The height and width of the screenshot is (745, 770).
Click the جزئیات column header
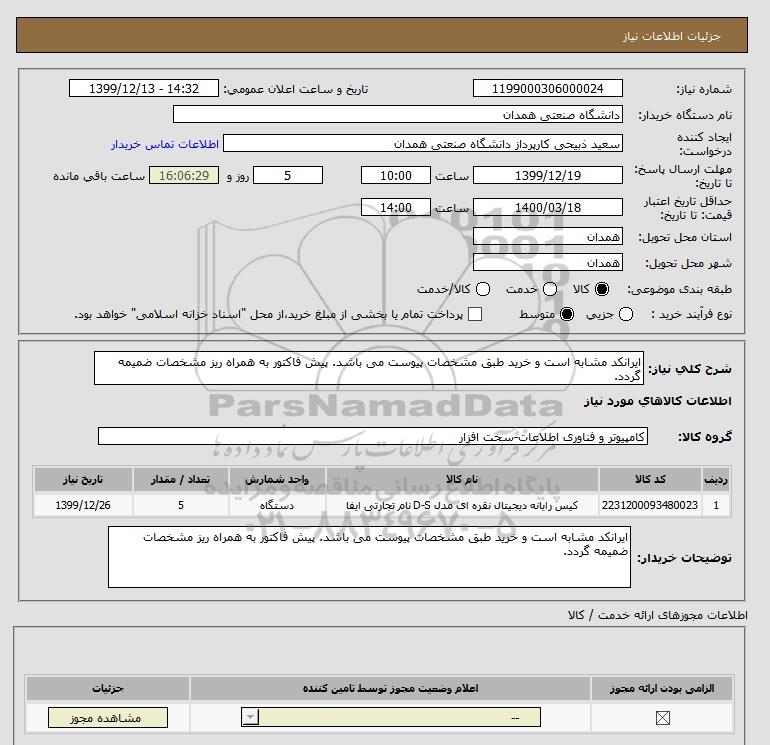[x=108, y=689]
